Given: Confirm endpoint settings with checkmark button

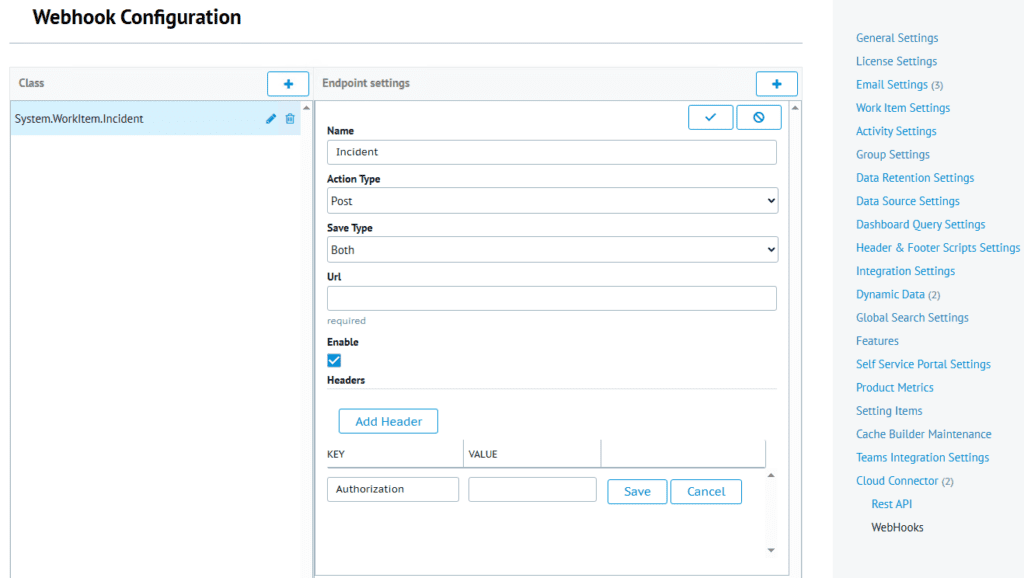Looking at the screenshot, I should coord(711,118).
